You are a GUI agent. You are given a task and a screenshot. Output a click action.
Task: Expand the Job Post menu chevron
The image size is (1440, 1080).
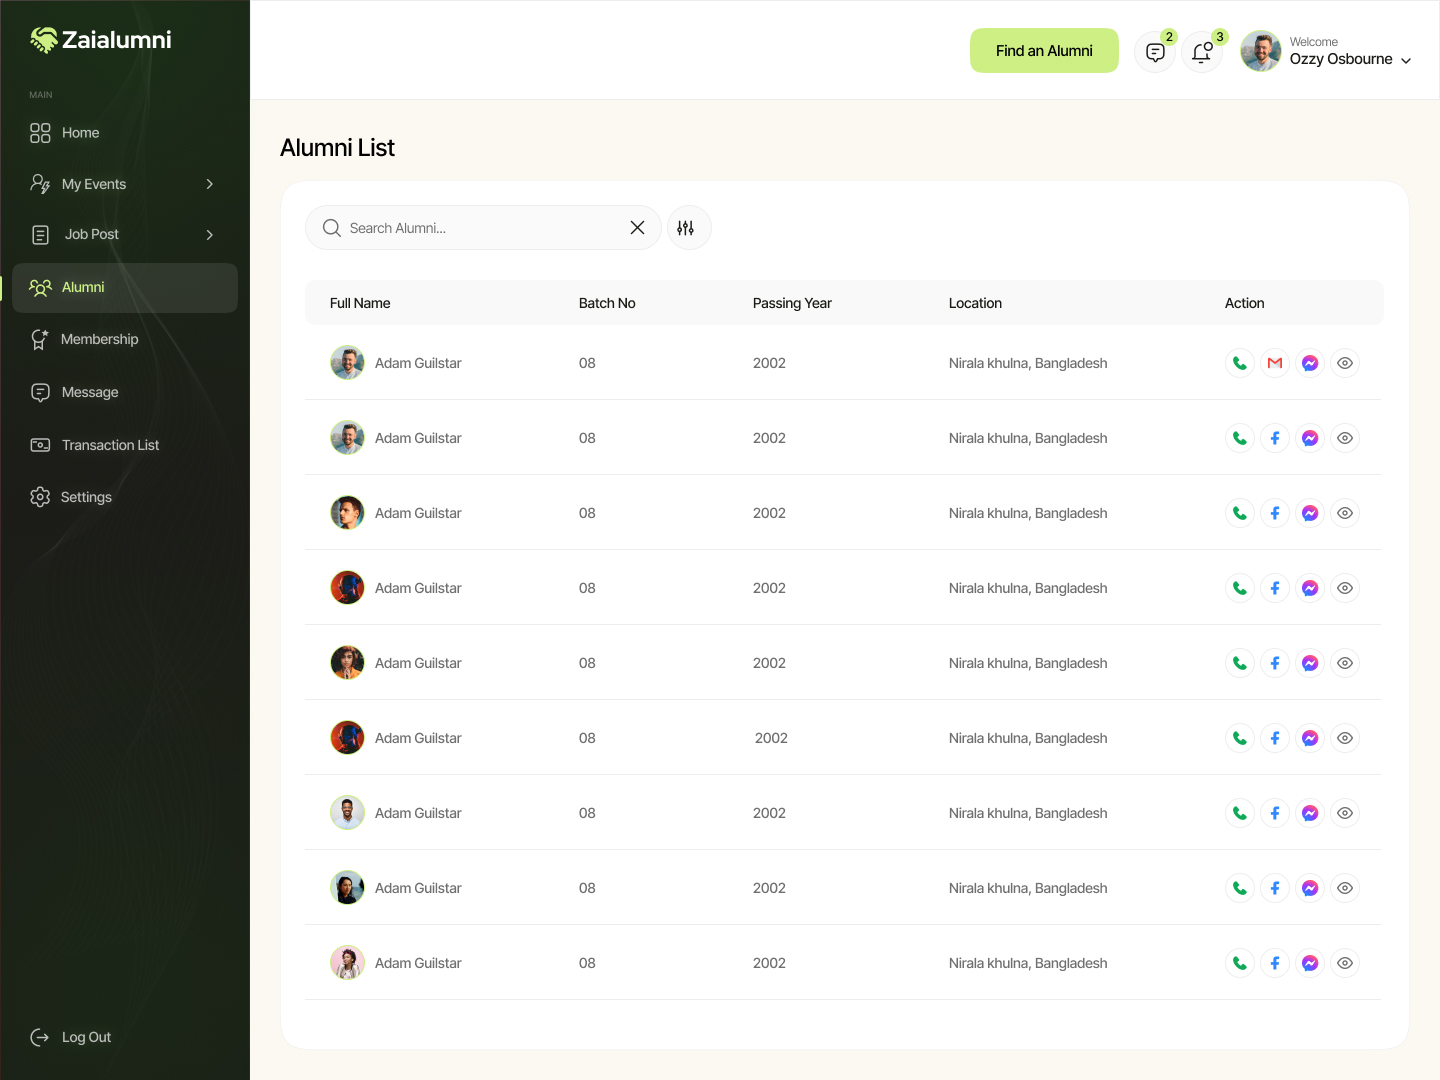click(x=209, y=234)
